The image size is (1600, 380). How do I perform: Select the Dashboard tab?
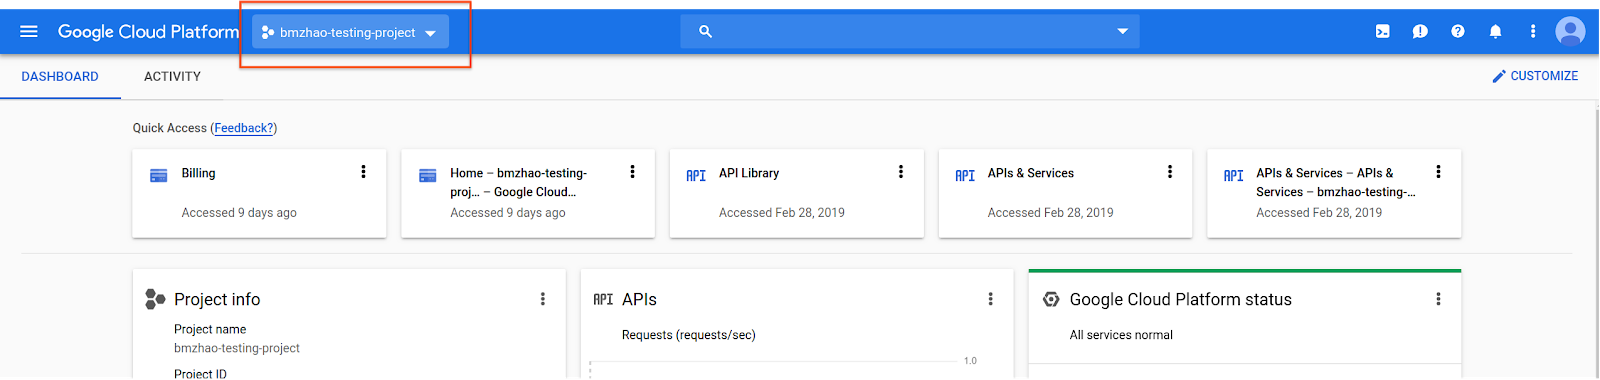click(x=60, y=76)
